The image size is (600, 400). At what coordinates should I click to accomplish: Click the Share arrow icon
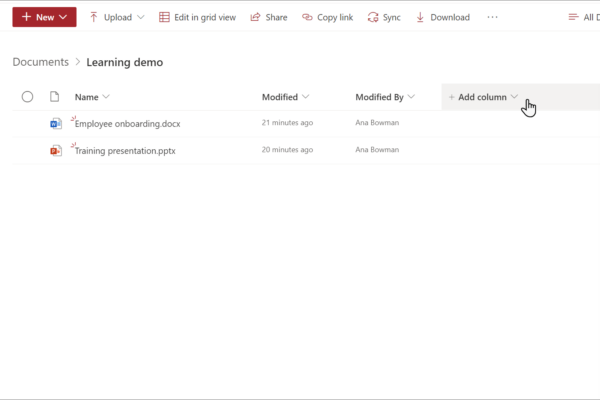[255, 17]
